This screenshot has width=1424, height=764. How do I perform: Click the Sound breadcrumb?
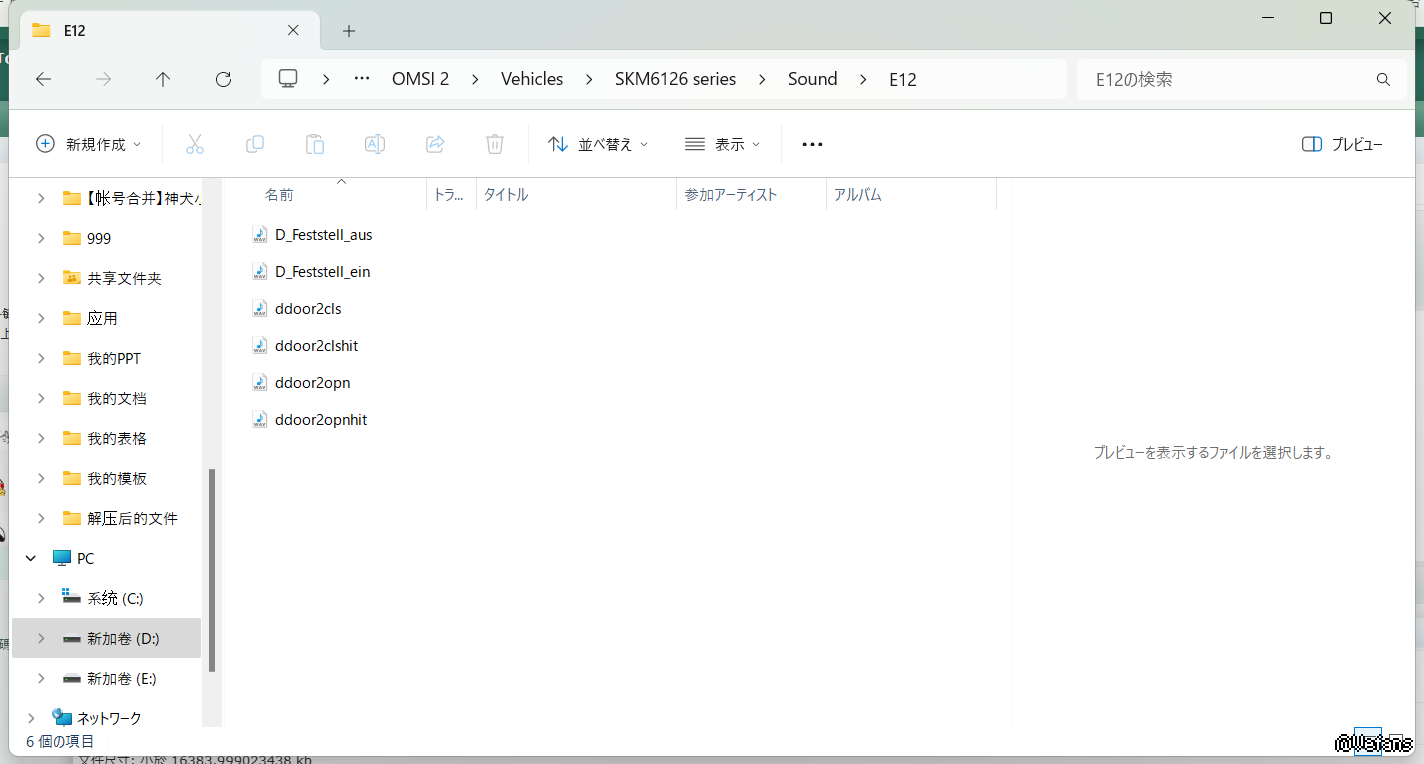pyautogui.click(x=812, y=79)
